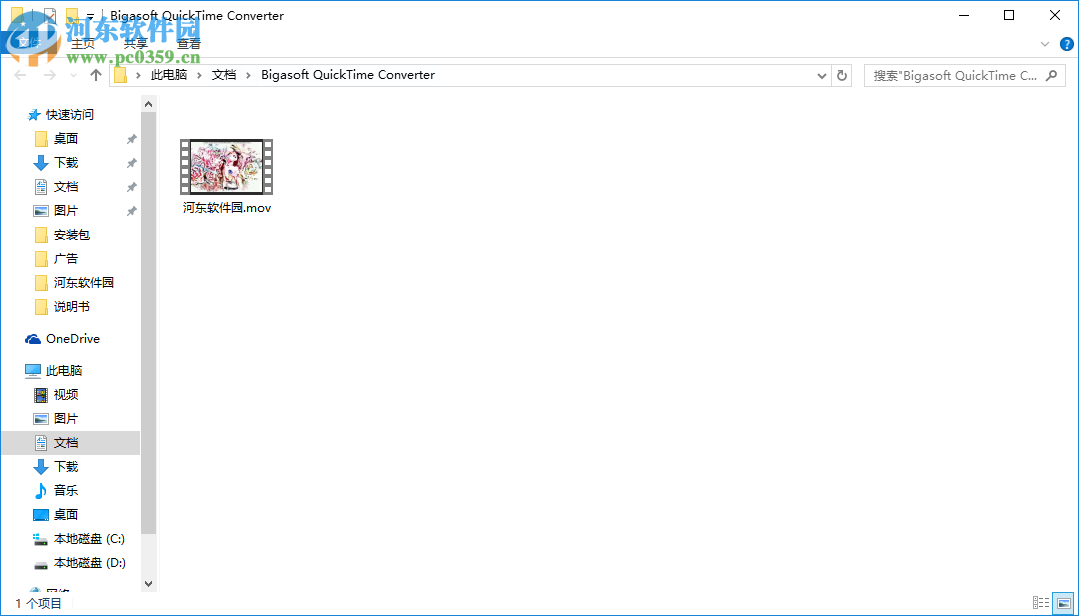Switch to details view on status bar
Screen dimensions: 1079x616
tap(1041, 603)
